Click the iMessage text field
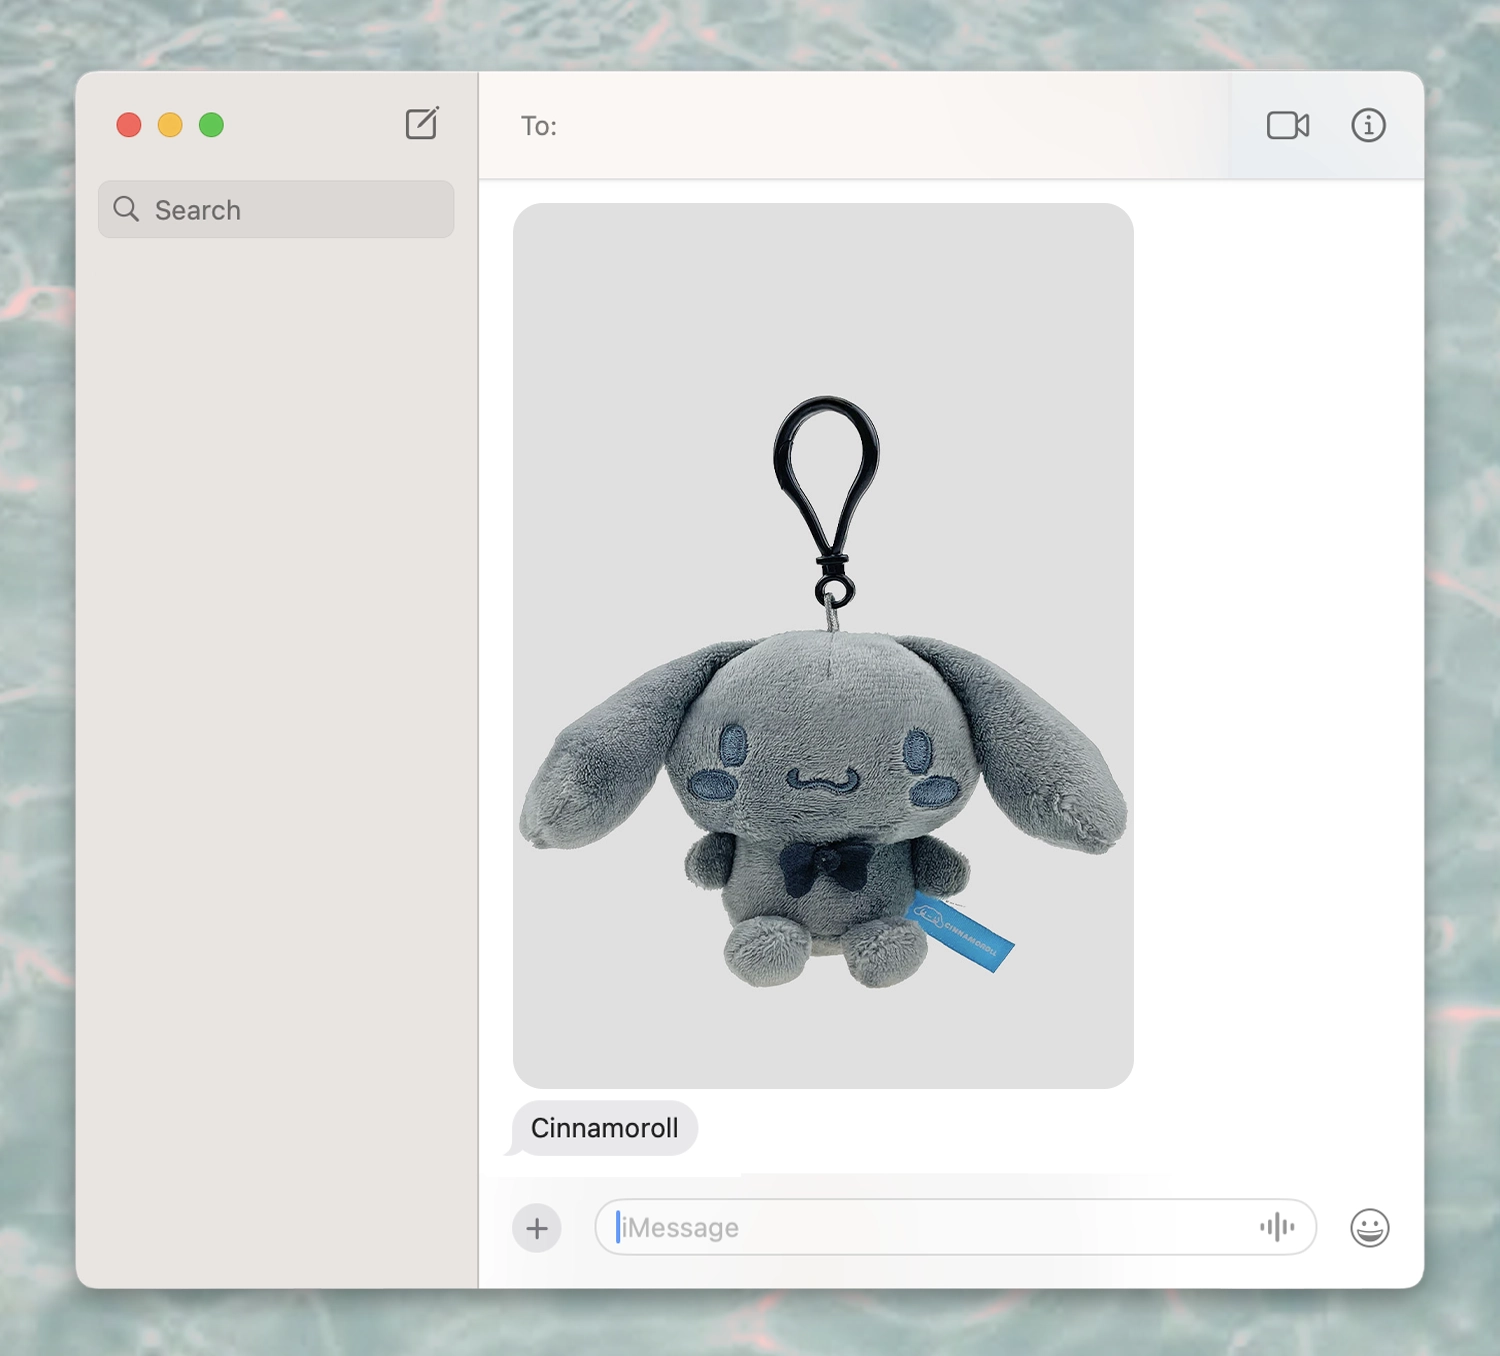The height and width of the screenshot is (1356, 1500). (955, 1227)
